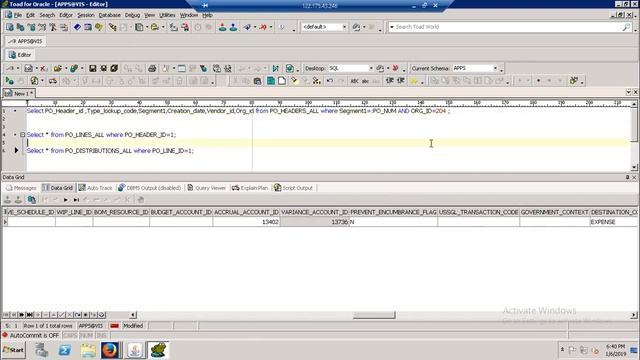Open the file explorer folder in the taskbar

[x=87, y=350]
